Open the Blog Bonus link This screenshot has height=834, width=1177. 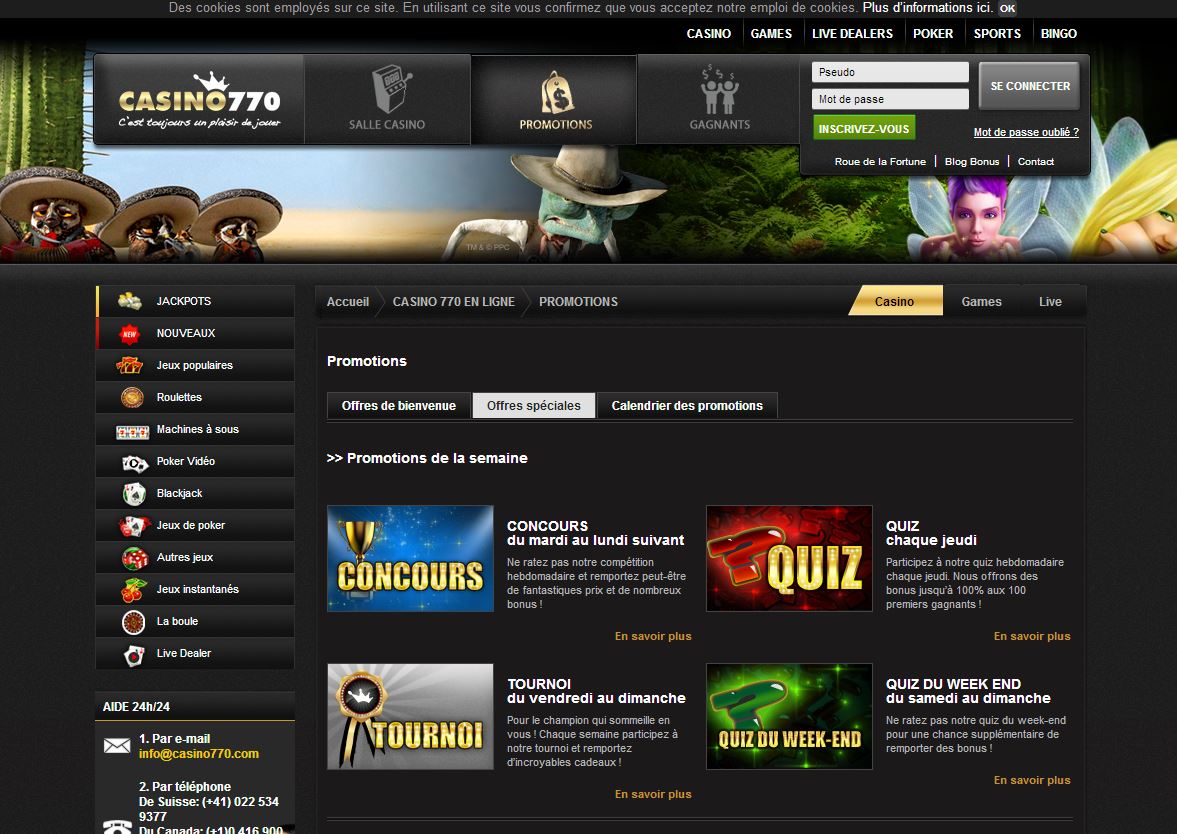point(972,161)
